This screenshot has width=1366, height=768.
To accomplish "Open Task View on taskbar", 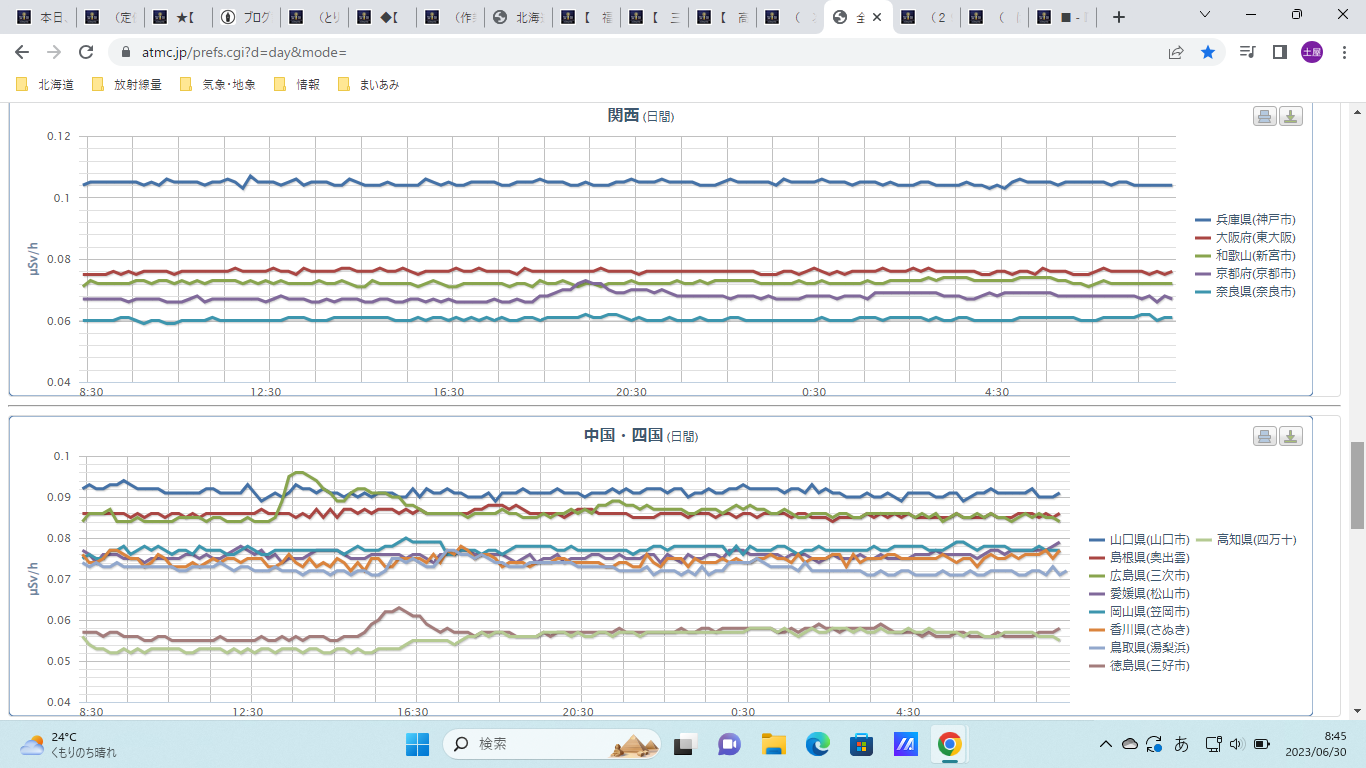I will point(685,744).
